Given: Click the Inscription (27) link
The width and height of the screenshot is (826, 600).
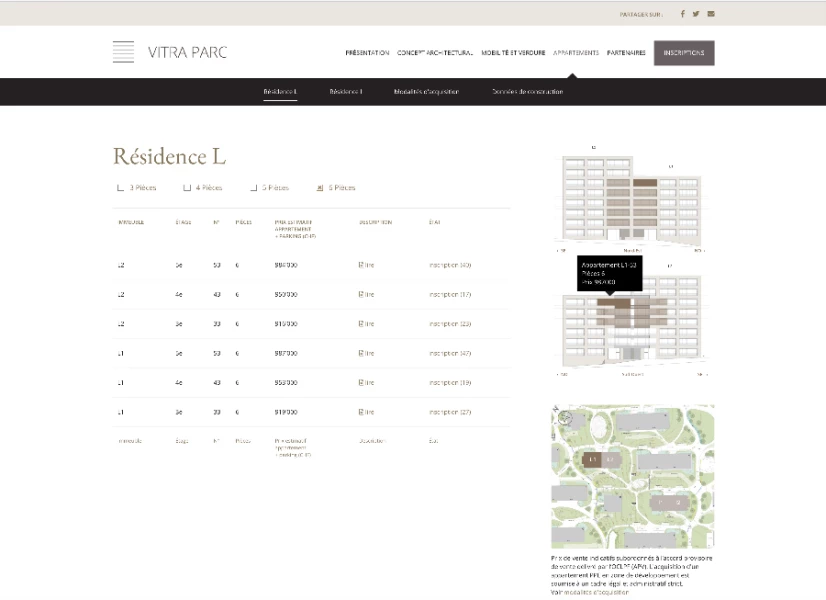Looking at the screenshot, I should [449, 412].
